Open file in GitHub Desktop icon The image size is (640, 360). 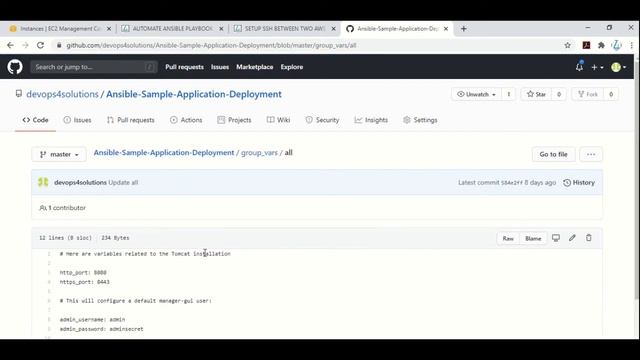[556, 238]
